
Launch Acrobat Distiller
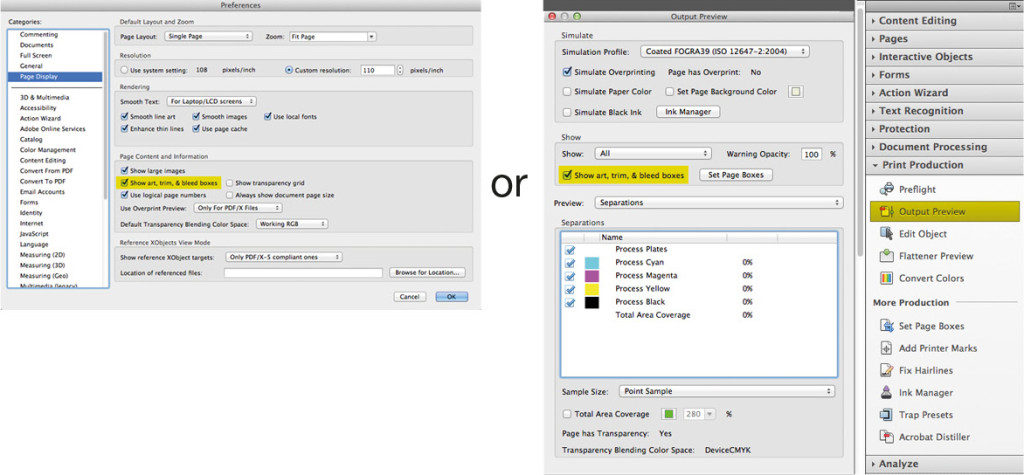coord(924,437)
